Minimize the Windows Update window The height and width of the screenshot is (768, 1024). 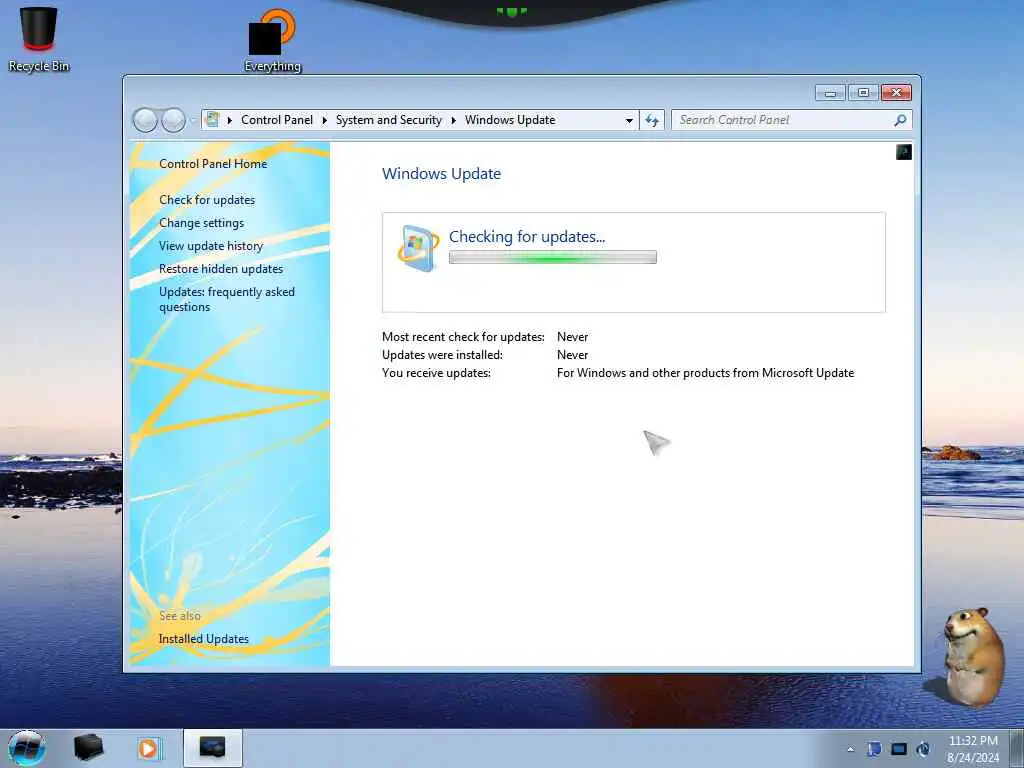pyautogui.click(x=830, y=93)
